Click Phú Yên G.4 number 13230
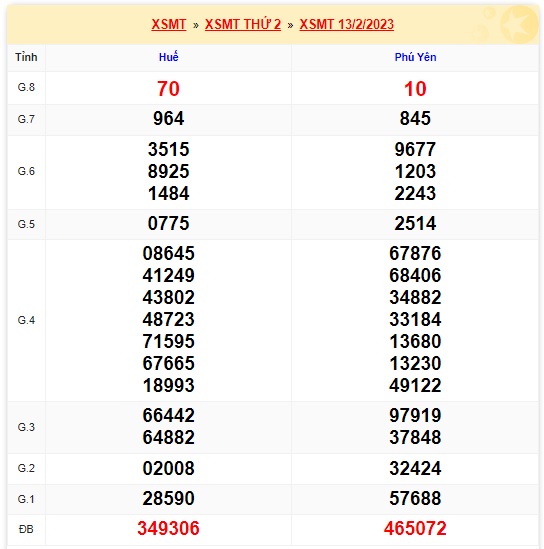The height and width of the screenshot is (549, 544). [415, 364]
